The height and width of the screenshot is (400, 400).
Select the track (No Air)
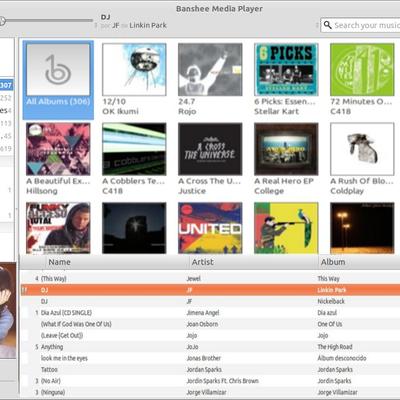pyautogui.click(x=210, y=381)
